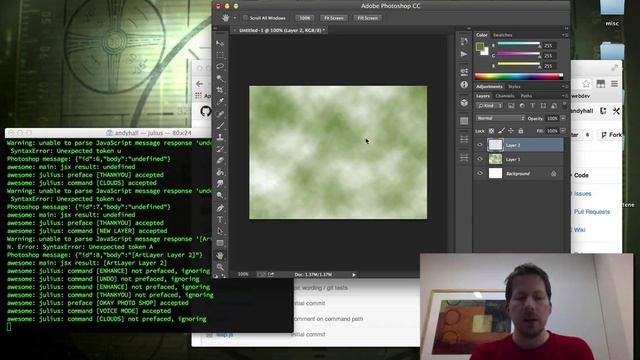Toggle filter for adjustment layers

pyautogui.click(x=522, y=106)
